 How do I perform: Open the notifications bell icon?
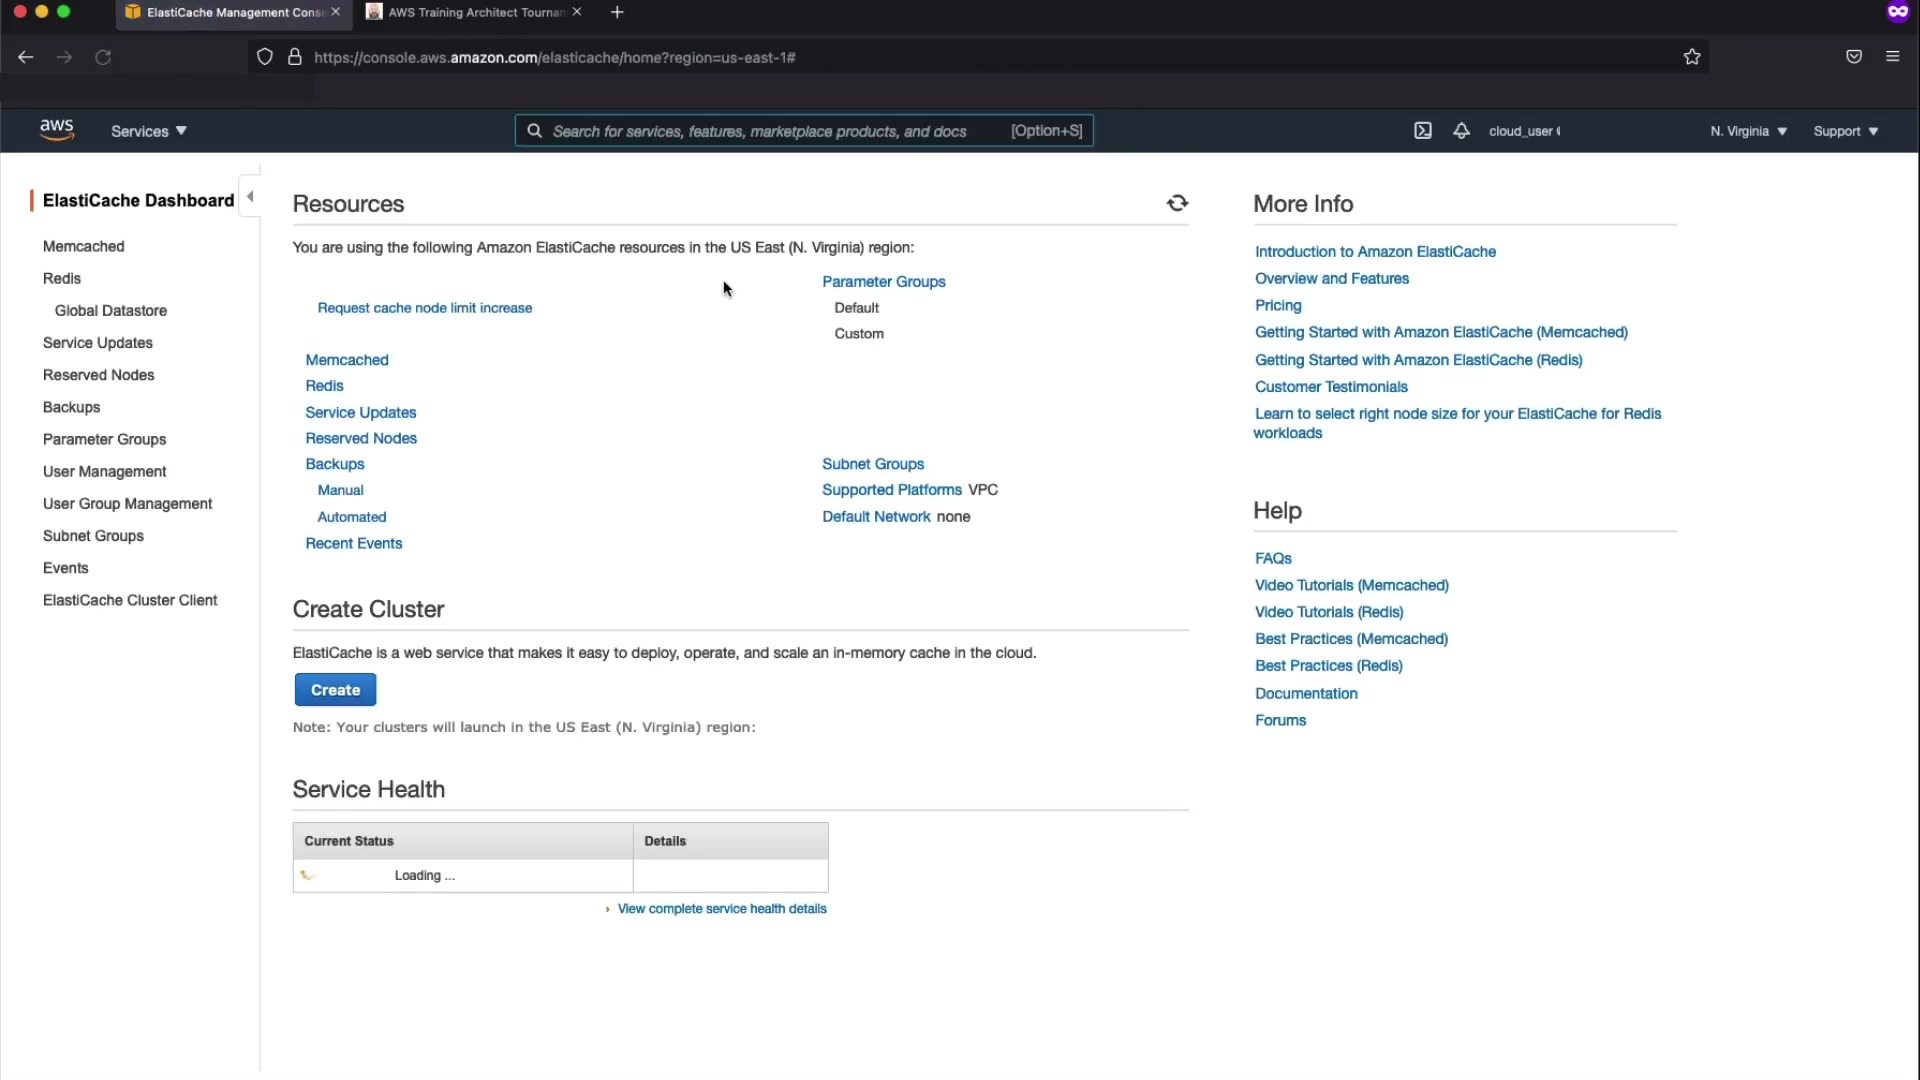[x=1461, y=131]
